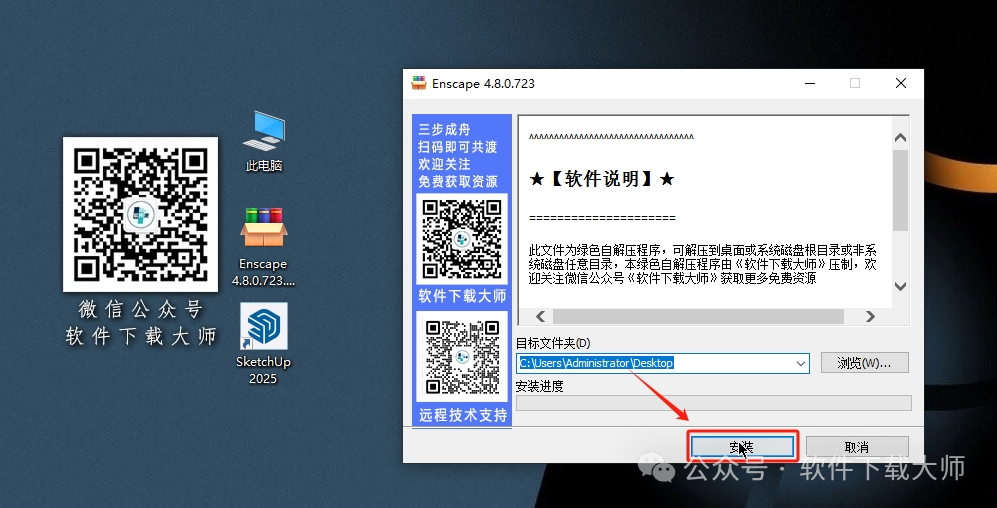Minimize the Enscape installer window
The height and width of the screenshot is (508, 997).
coord(810,83)
